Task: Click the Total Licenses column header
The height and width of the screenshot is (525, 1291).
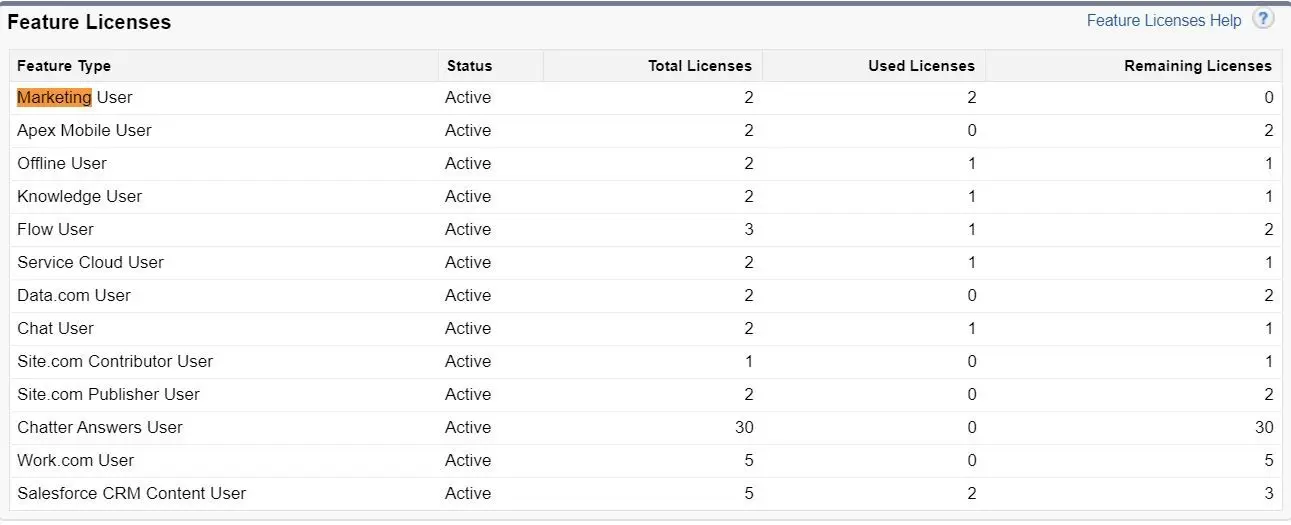Action: 700,66
